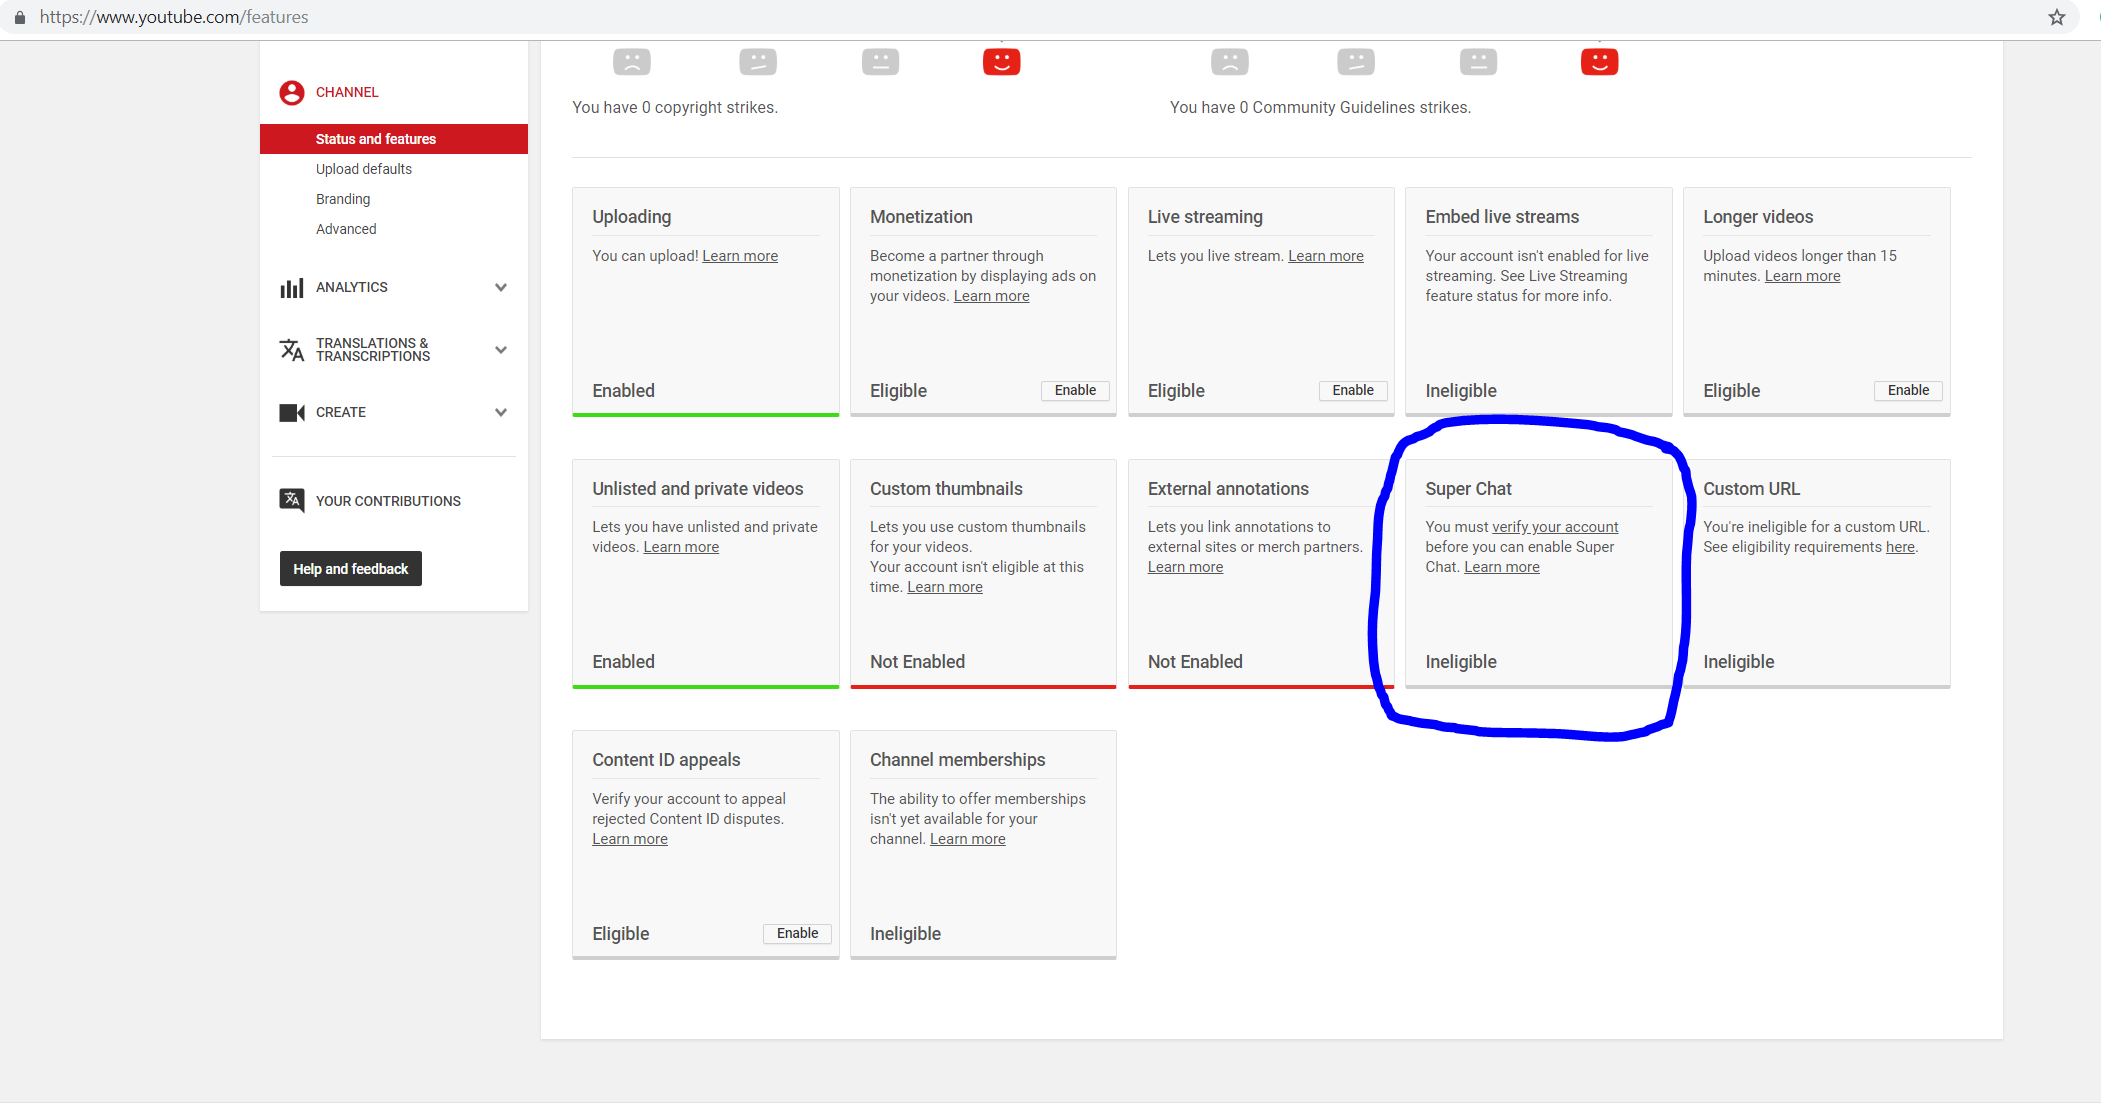Viewport: 2101px width, 1108px height.
Task: Click the Create menu label
Action: [x=341, y=412]
